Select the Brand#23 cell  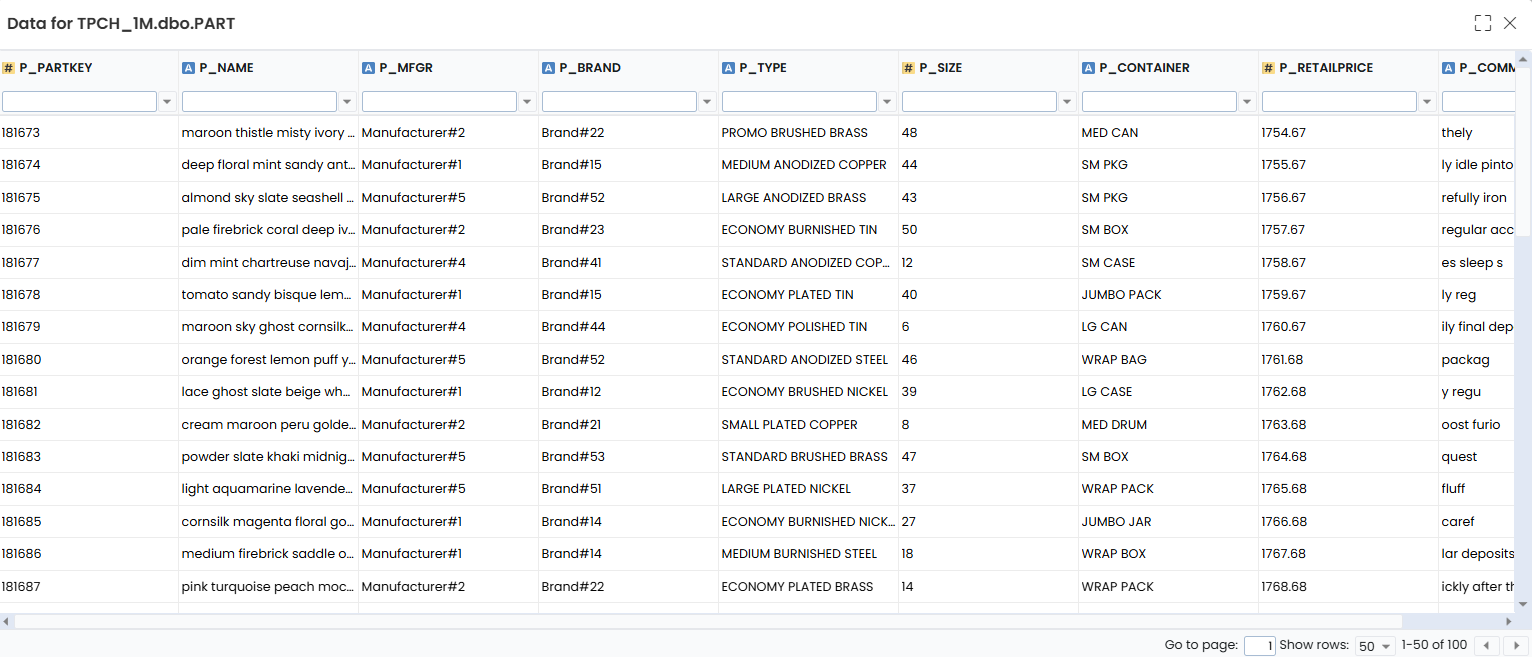tap(629, 230)
